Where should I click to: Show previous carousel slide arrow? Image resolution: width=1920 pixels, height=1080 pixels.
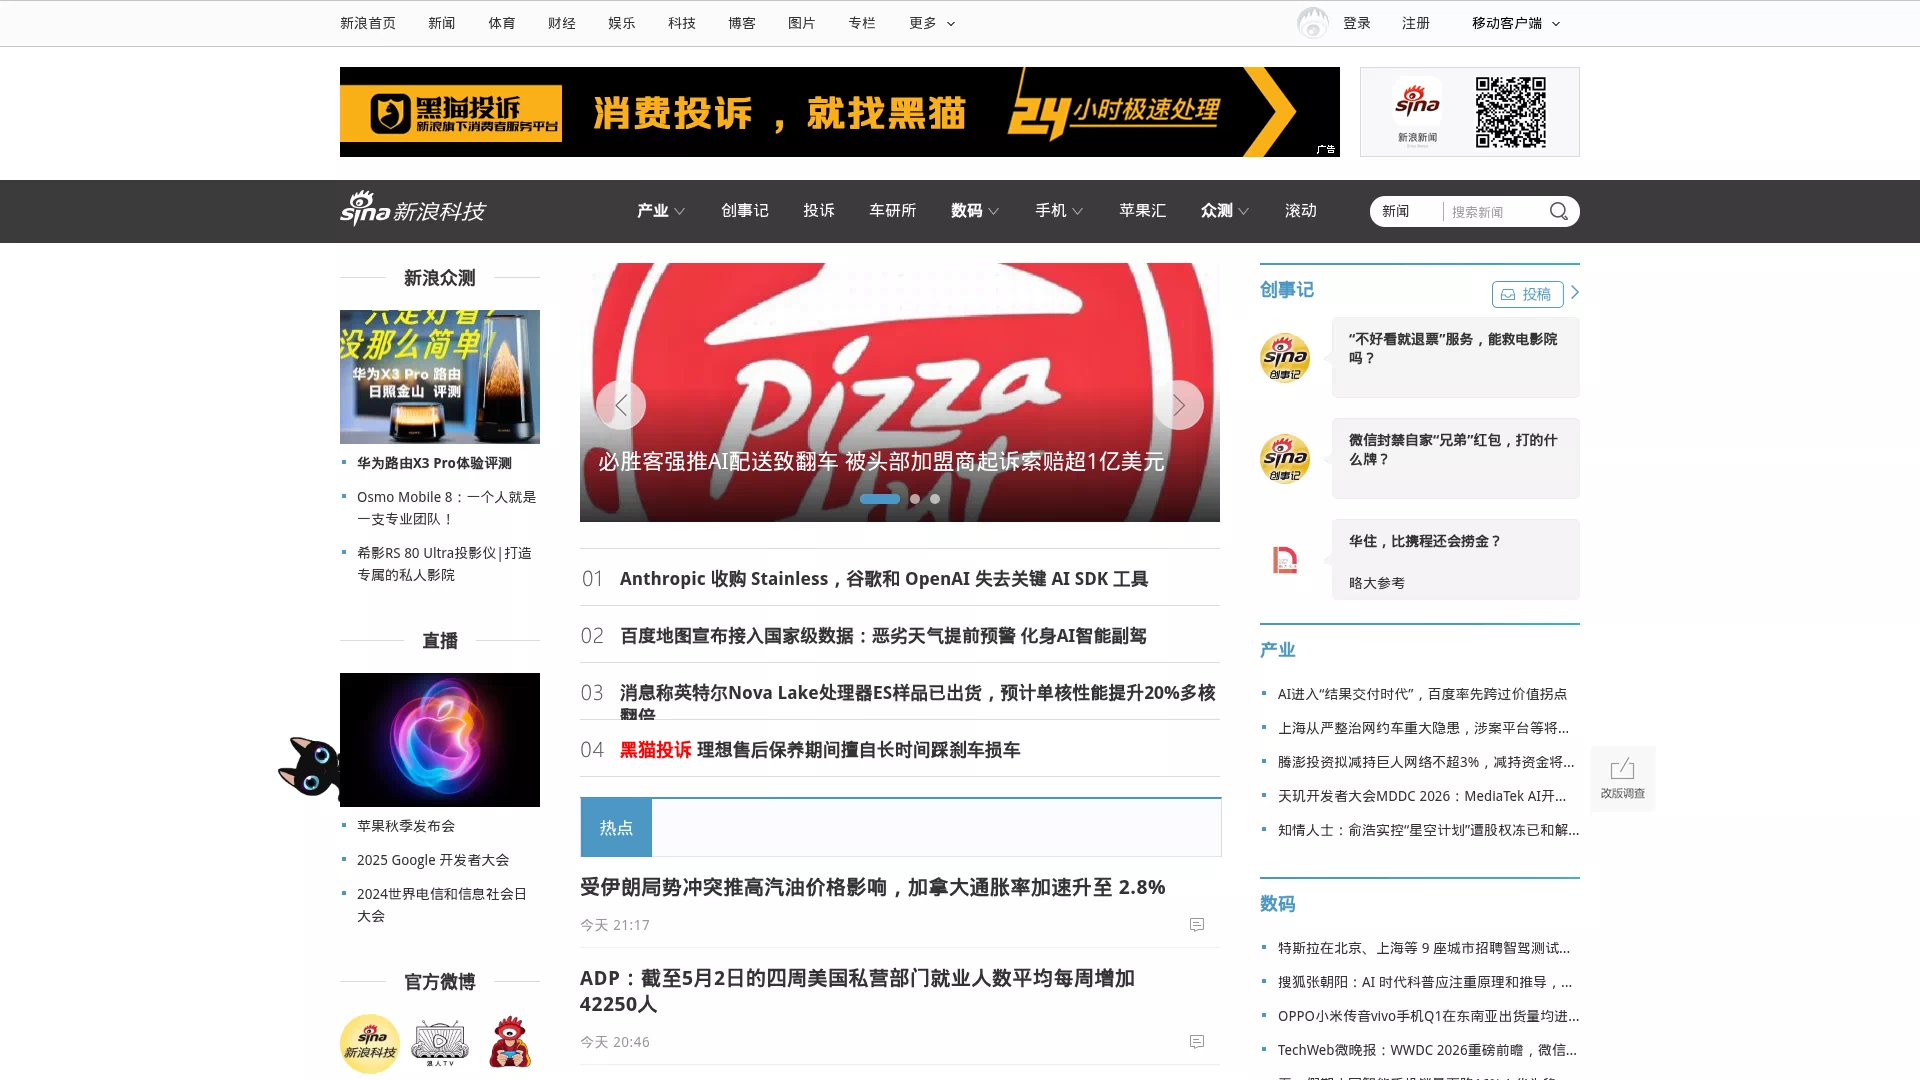point(621,405)
